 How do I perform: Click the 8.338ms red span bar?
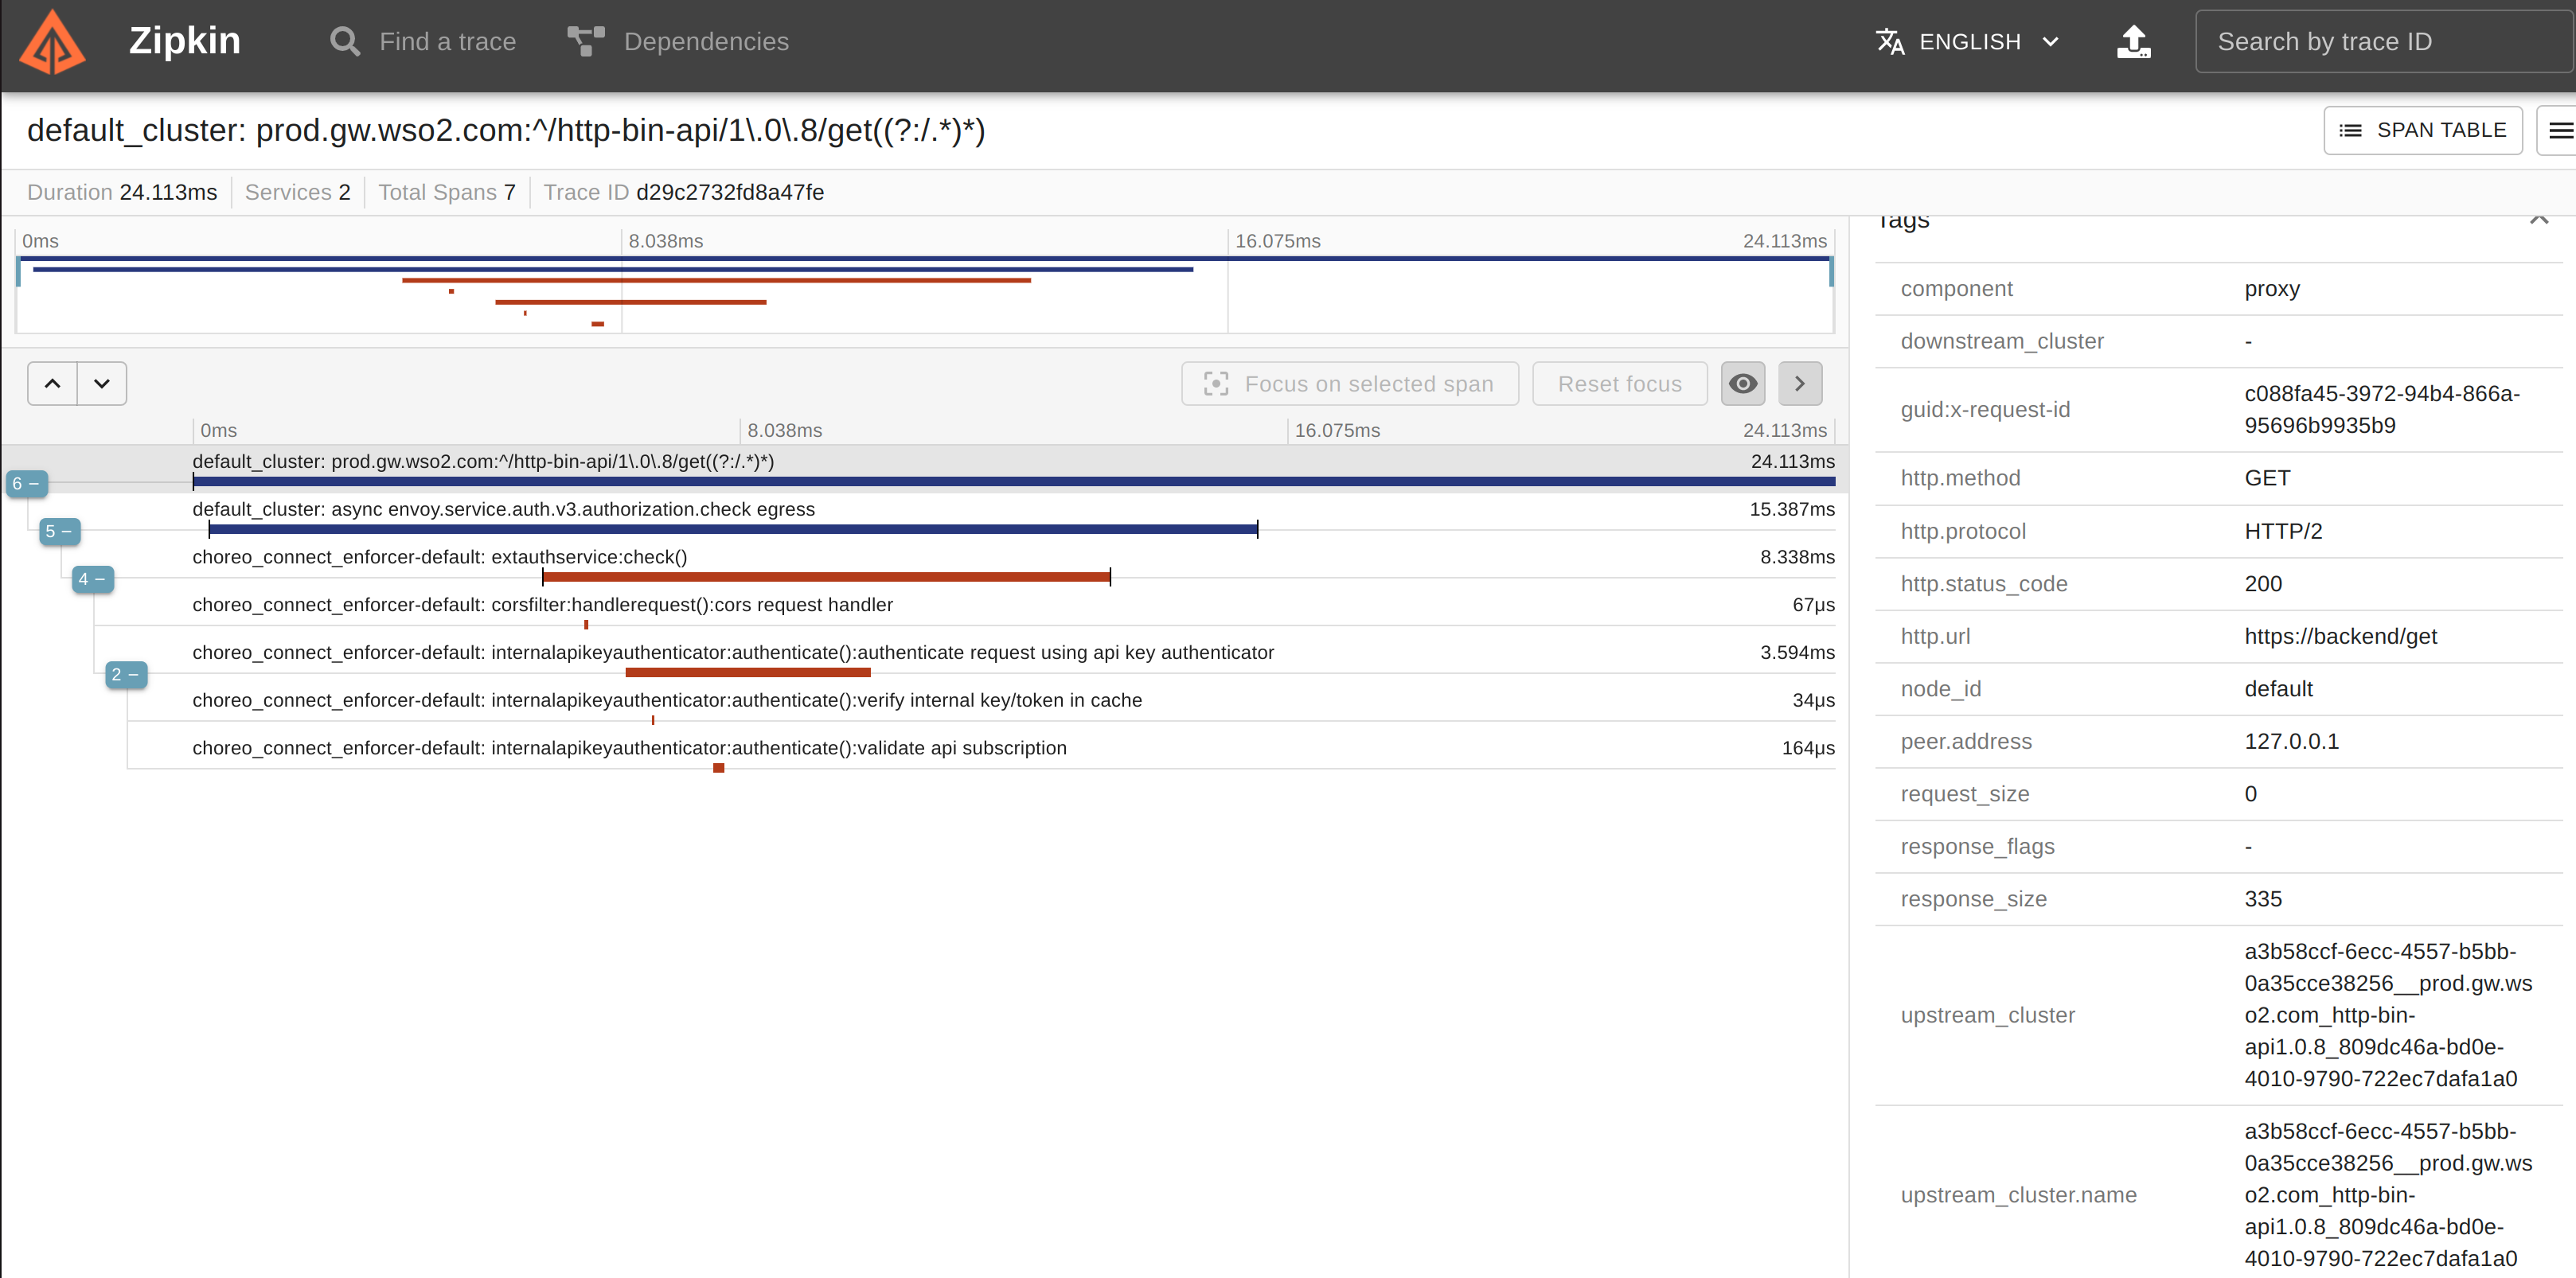[x=826, y=577]
